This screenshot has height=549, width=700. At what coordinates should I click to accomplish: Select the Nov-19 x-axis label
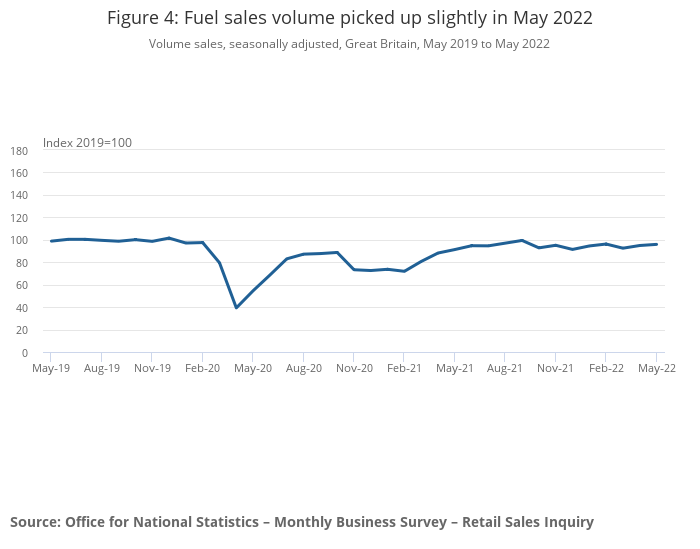(x=152, y=368)
